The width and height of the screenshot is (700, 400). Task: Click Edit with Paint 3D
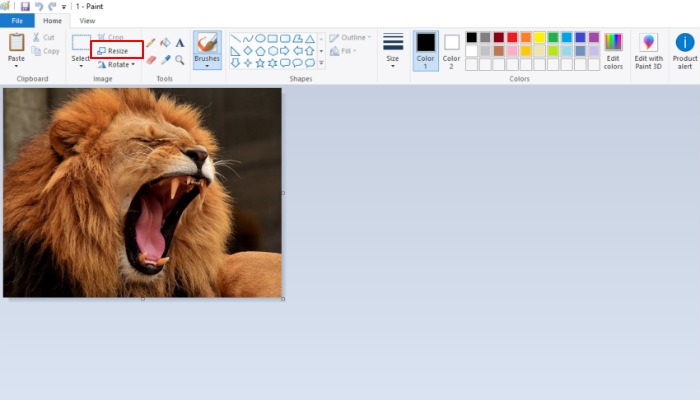coord(649,50)
